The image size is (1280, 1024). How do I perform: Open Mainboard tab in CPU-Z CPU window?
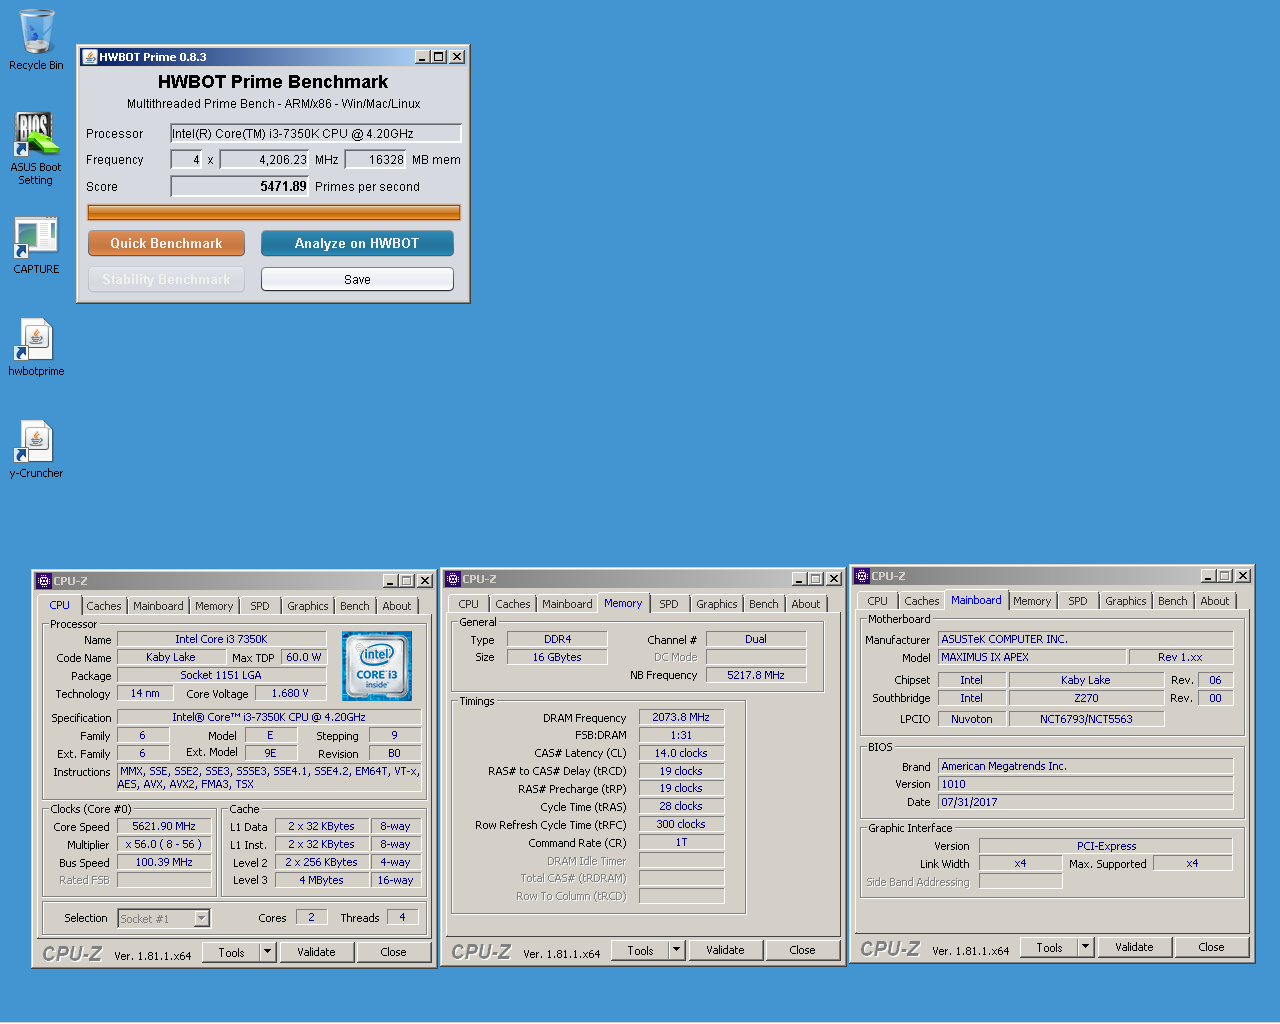click(x=158, y=606)
